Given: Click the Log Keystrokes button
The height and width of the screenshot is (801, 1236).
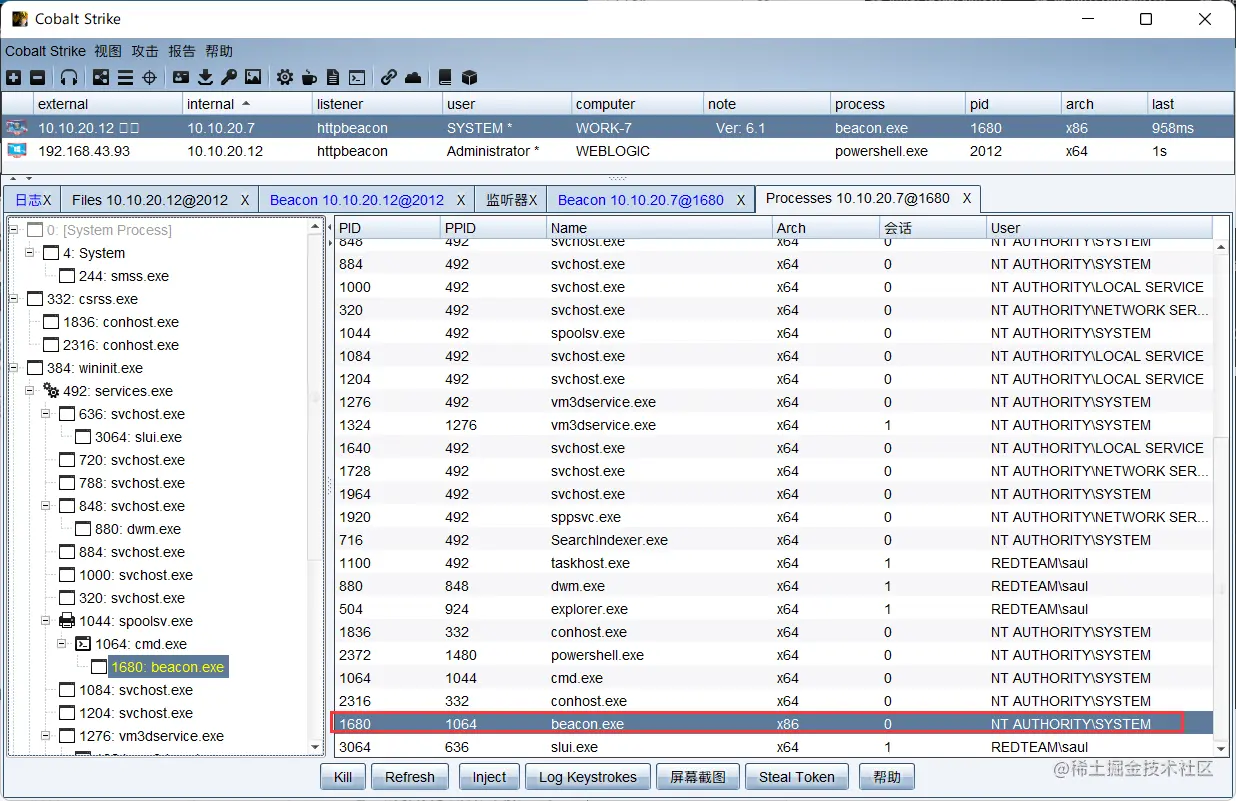Looking at the screenshot, I should pyautogui.click(x=588, y=777).
